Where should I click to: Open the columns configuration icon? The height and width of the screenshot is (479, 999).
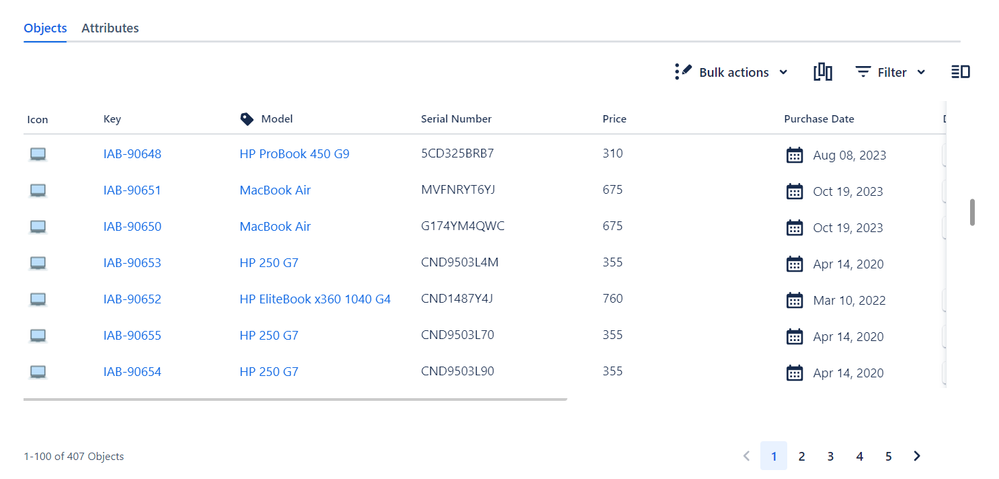[x=823, y=72]
